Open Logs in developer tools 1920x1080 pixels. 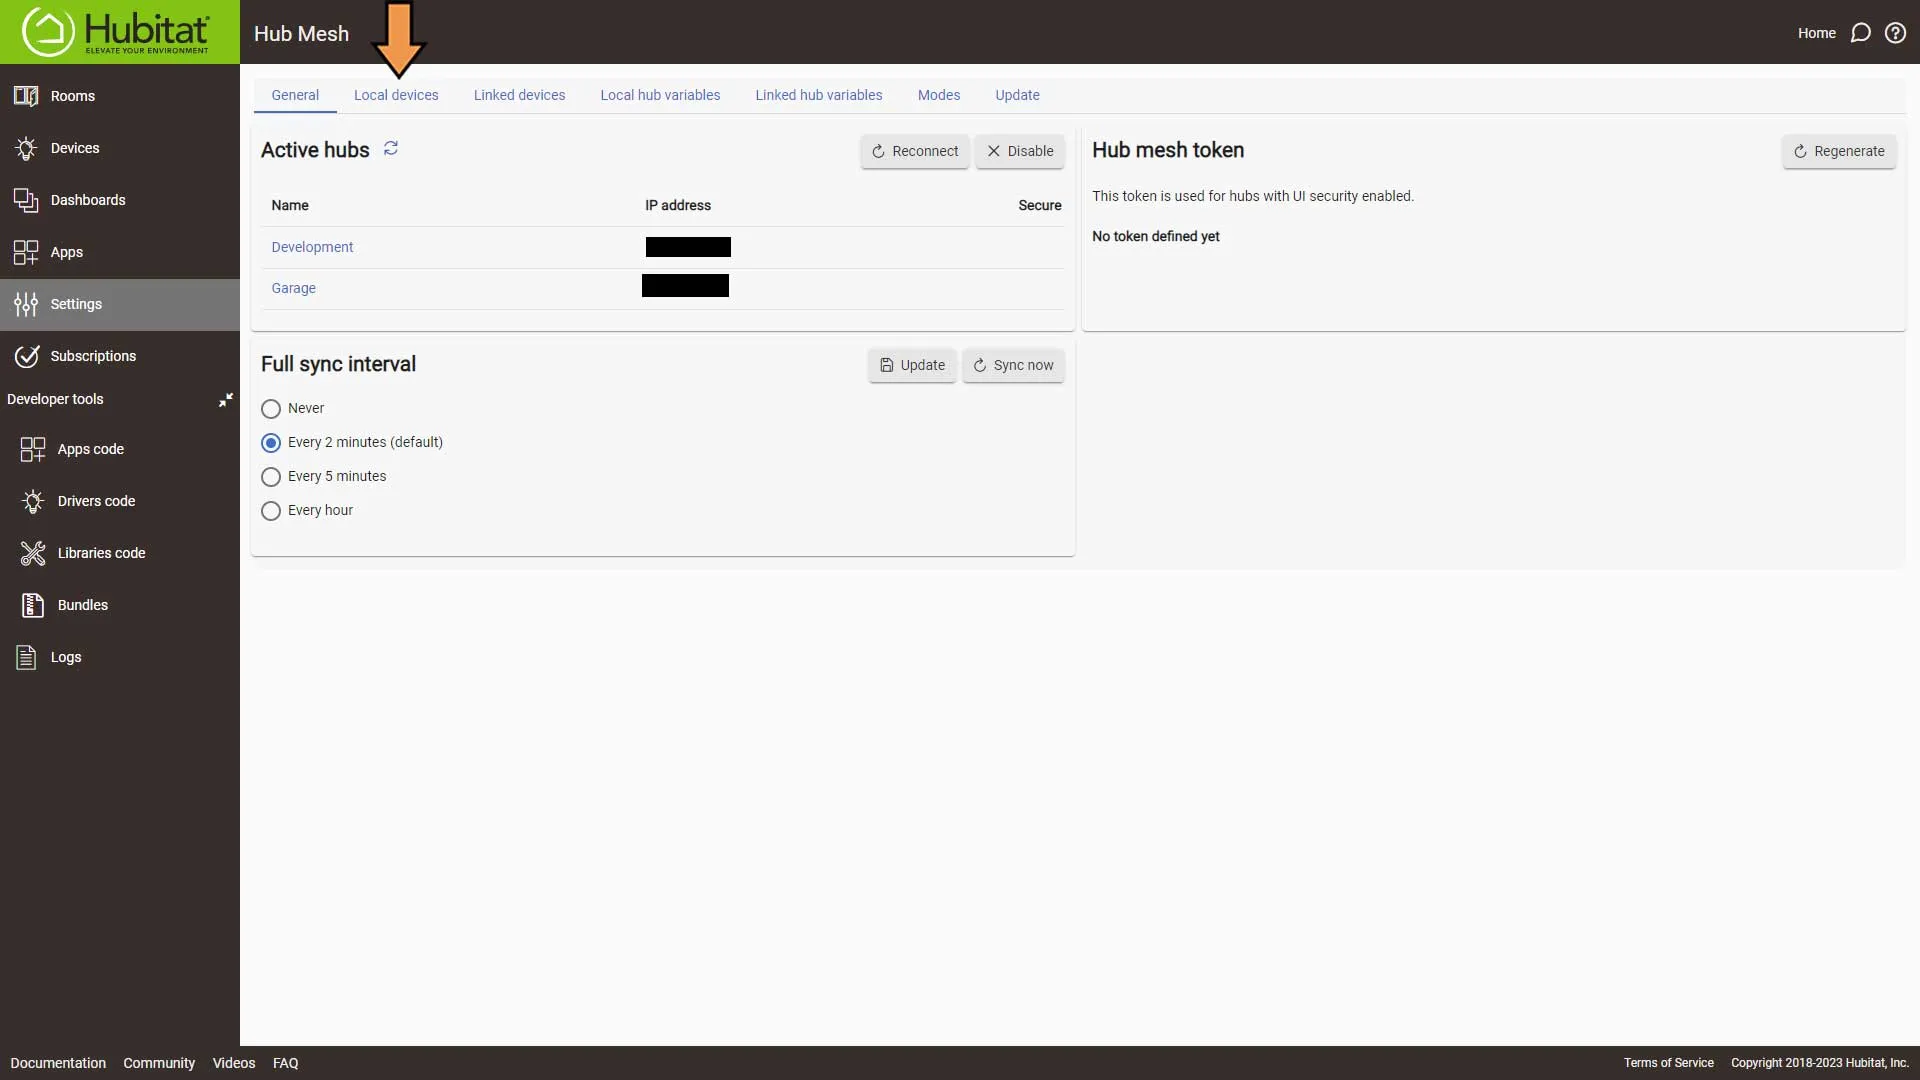[66, 657]
